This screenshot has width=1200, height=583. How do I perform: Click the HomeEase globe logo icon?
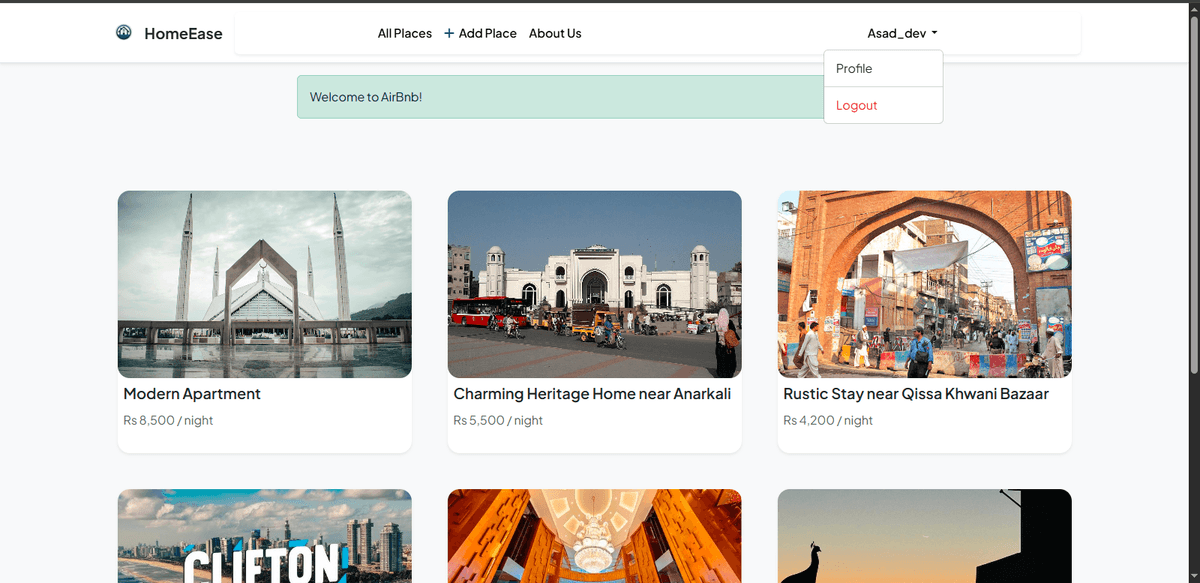pos(123,32)
